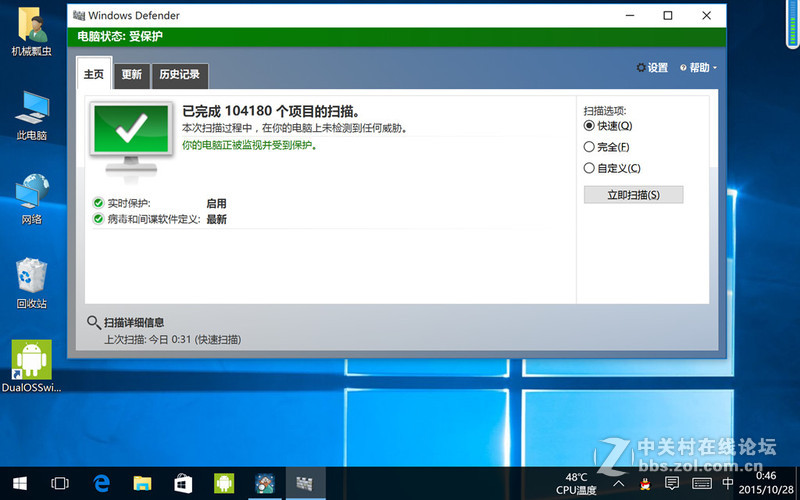Click the 最新 definition status value

tap(216, 220)
